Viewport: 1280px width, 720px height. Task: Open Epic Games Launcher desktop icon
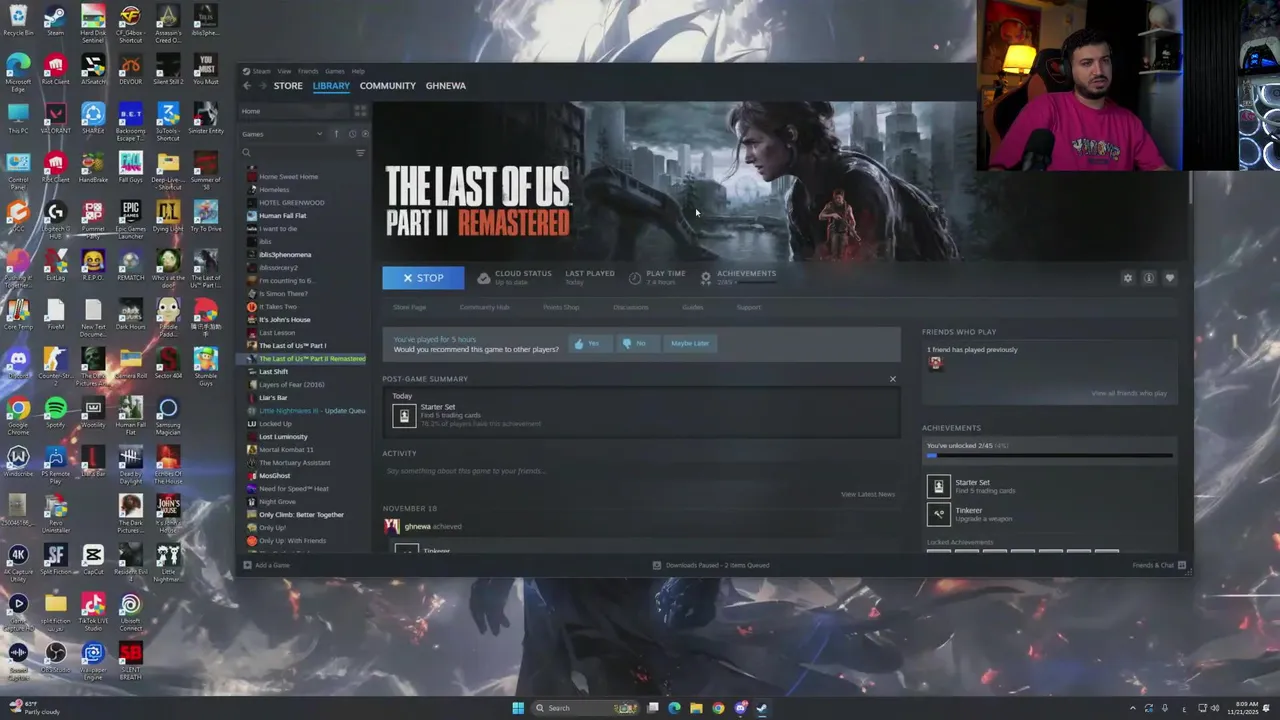point(130,219)
